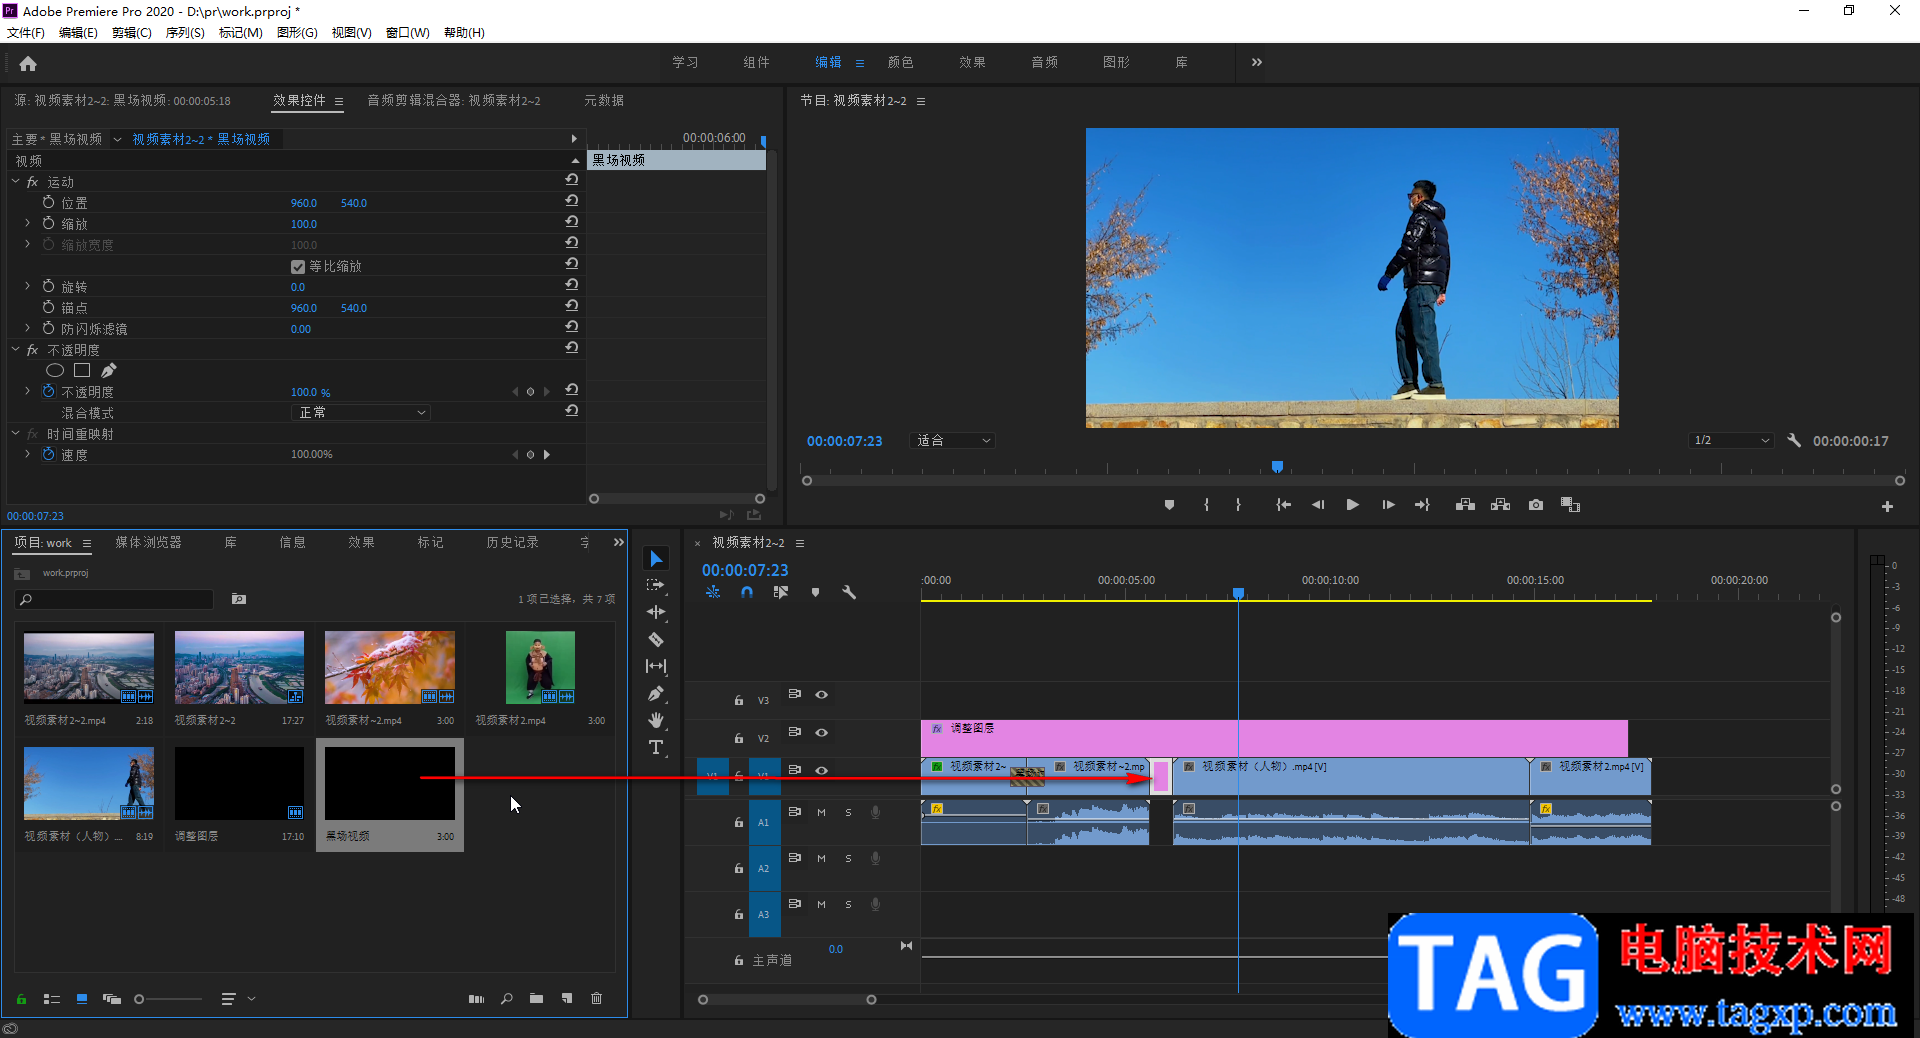1920x1038 pixels.
Task: Toggle V2 track output eye
Action: click(x=821, y=732)
